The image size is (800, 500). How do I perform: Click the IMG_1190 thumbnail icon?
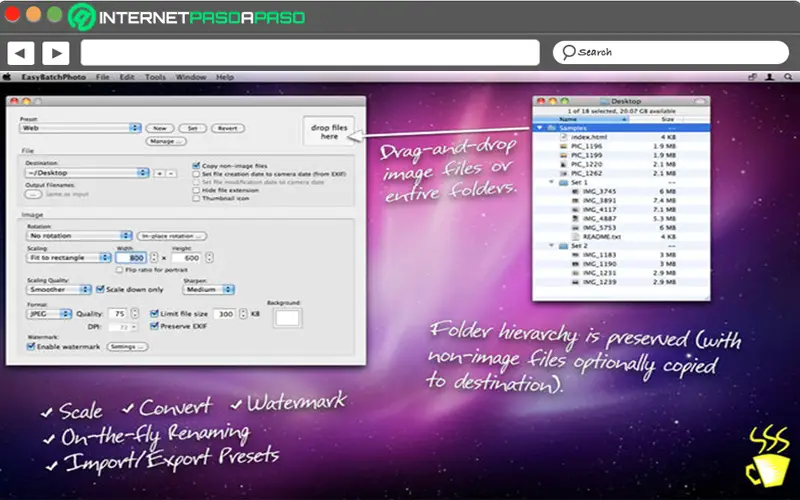click(576, 264)
